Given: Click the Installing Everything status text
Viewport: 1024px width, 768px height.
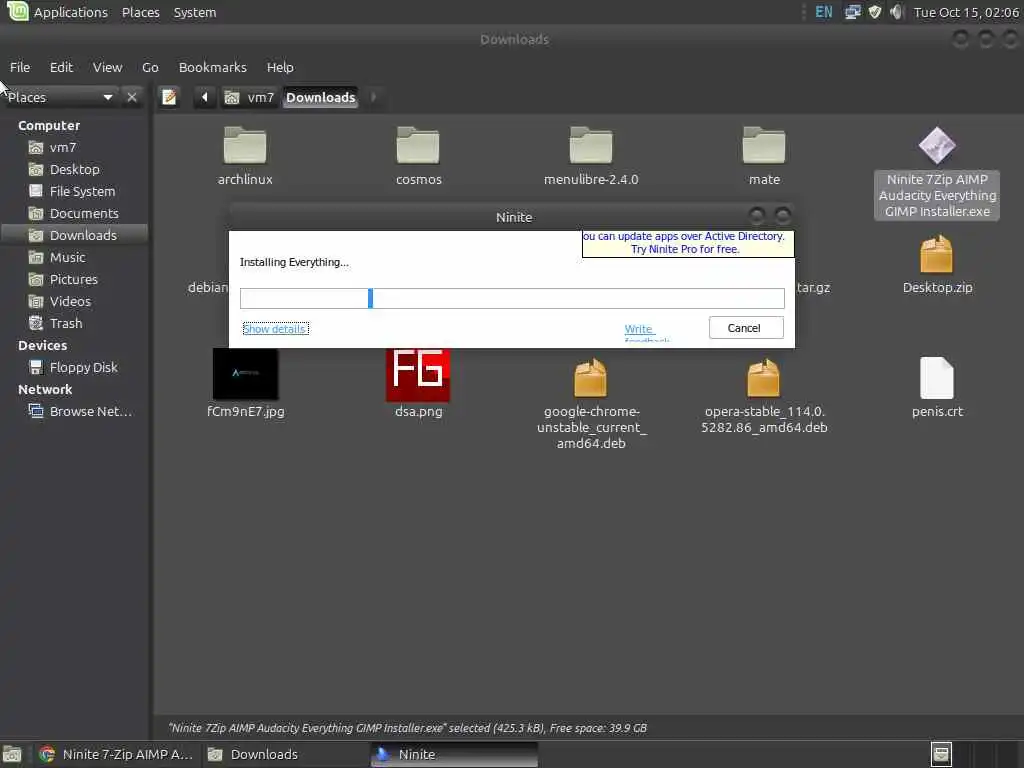Looking at the screenshot, I should (x=294, y=262).
